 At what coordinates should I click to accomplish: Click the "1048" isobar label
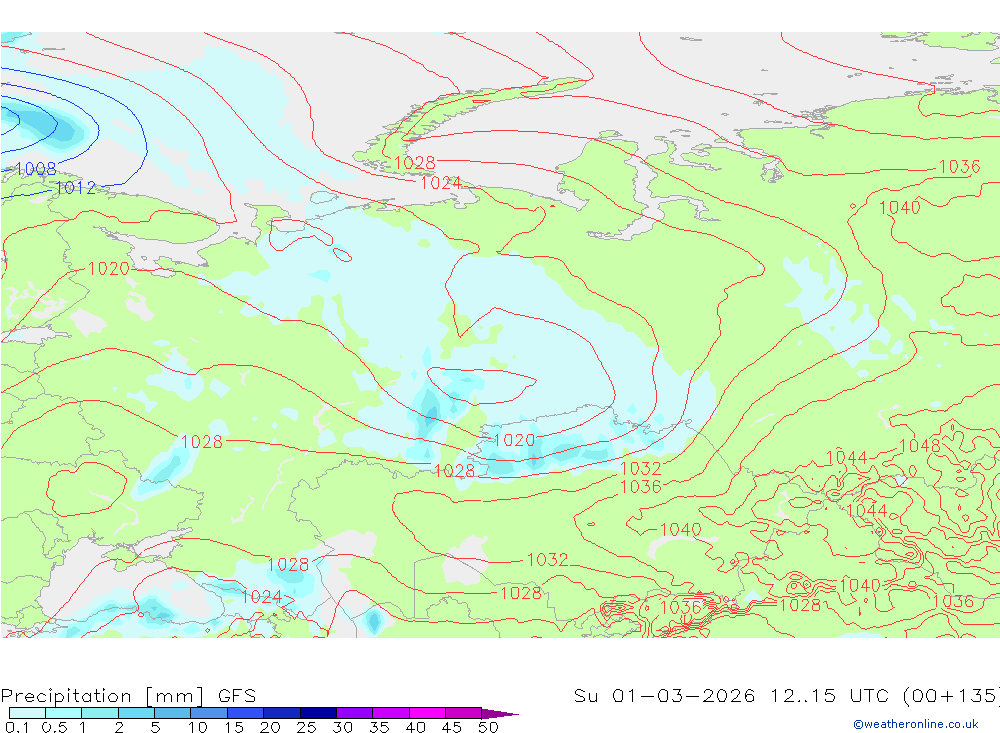click(x=920, y=445)
